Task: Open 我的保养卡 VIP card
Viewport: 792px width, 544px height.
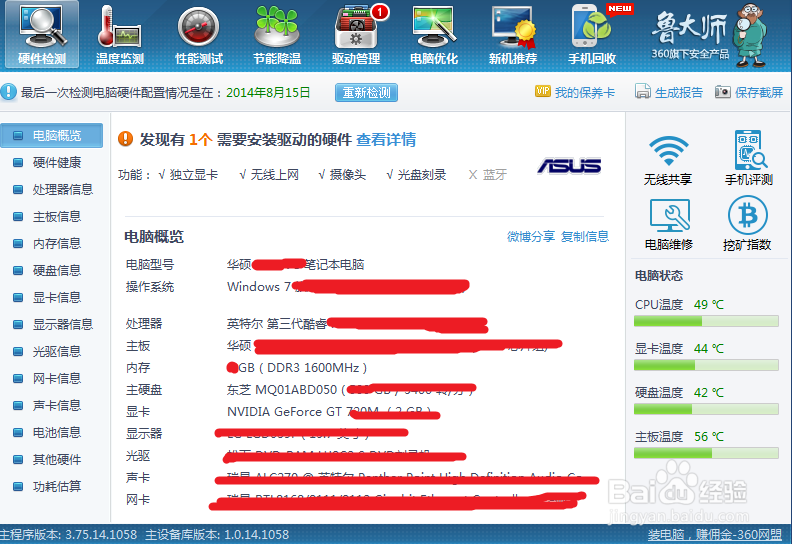Action: pyautogui.click(x=575, y=92)
